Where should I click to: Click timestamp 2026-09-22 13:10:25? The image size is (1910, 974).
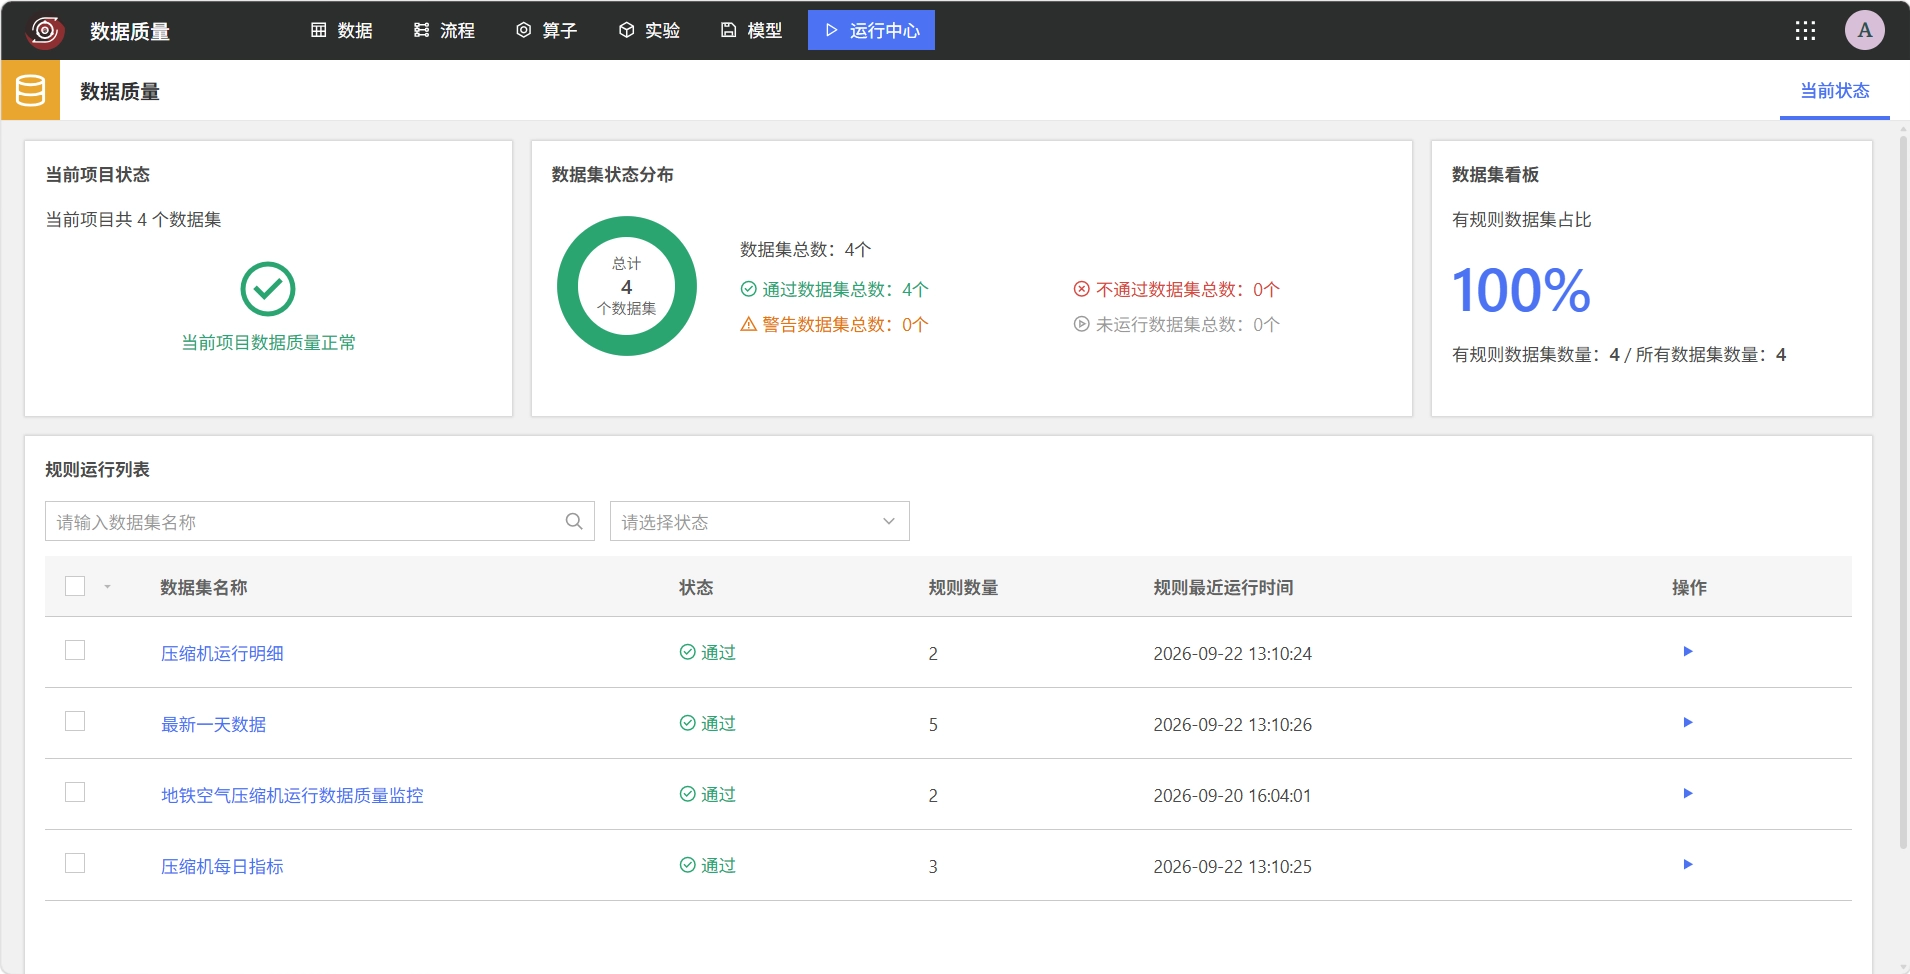(1232, 867)
